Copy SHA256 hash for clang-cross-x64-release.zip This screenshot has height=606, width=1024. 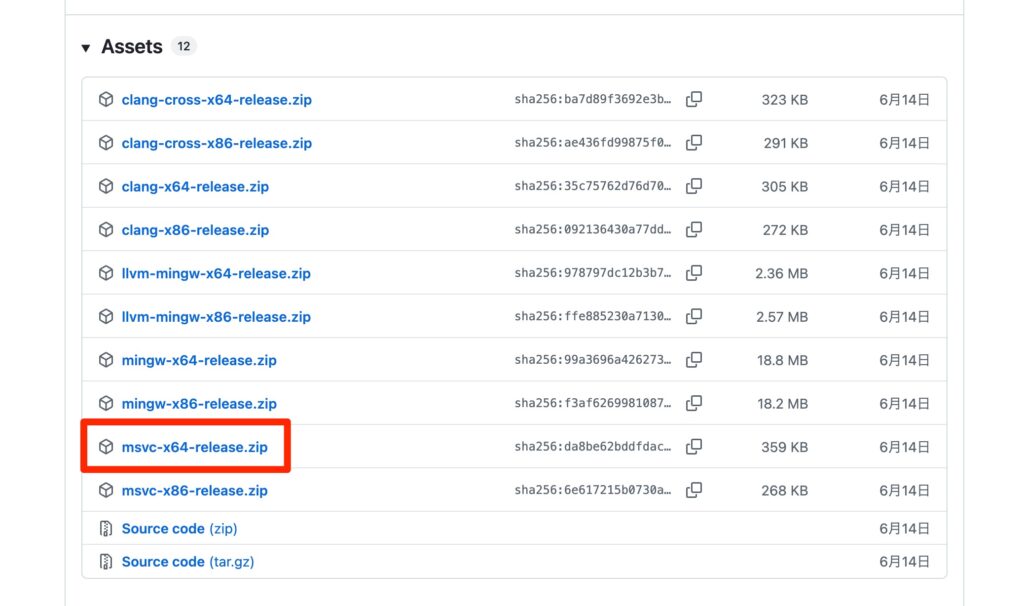point(694,100)
